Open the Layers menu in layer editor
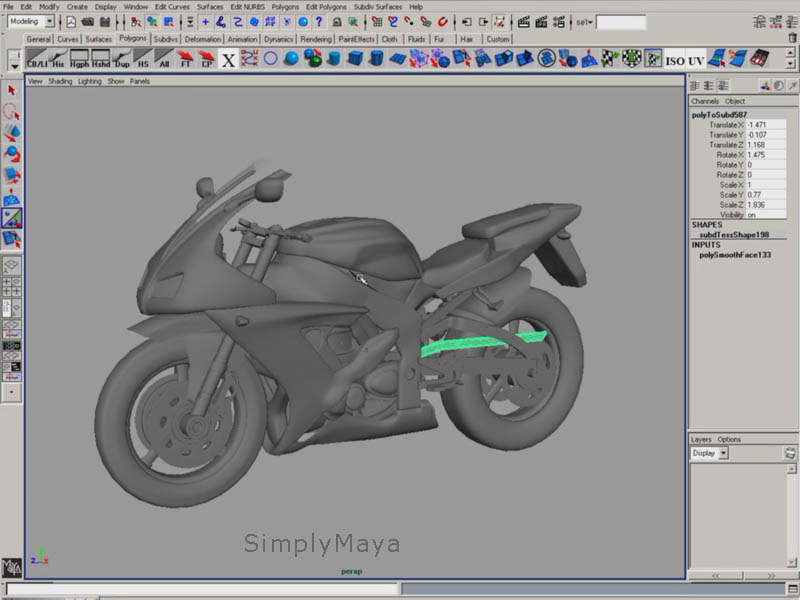 point(701,439)
